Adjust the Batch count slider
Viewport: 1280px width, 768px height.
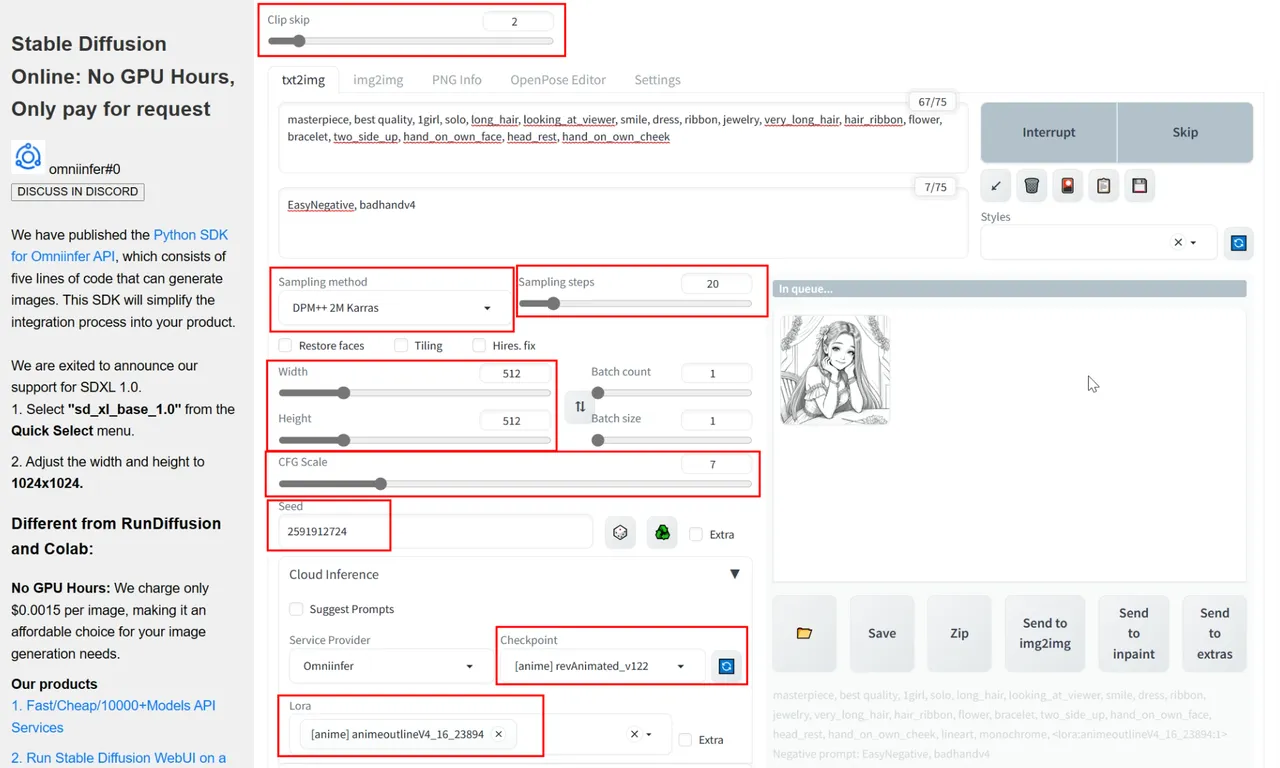coord(671,393)
